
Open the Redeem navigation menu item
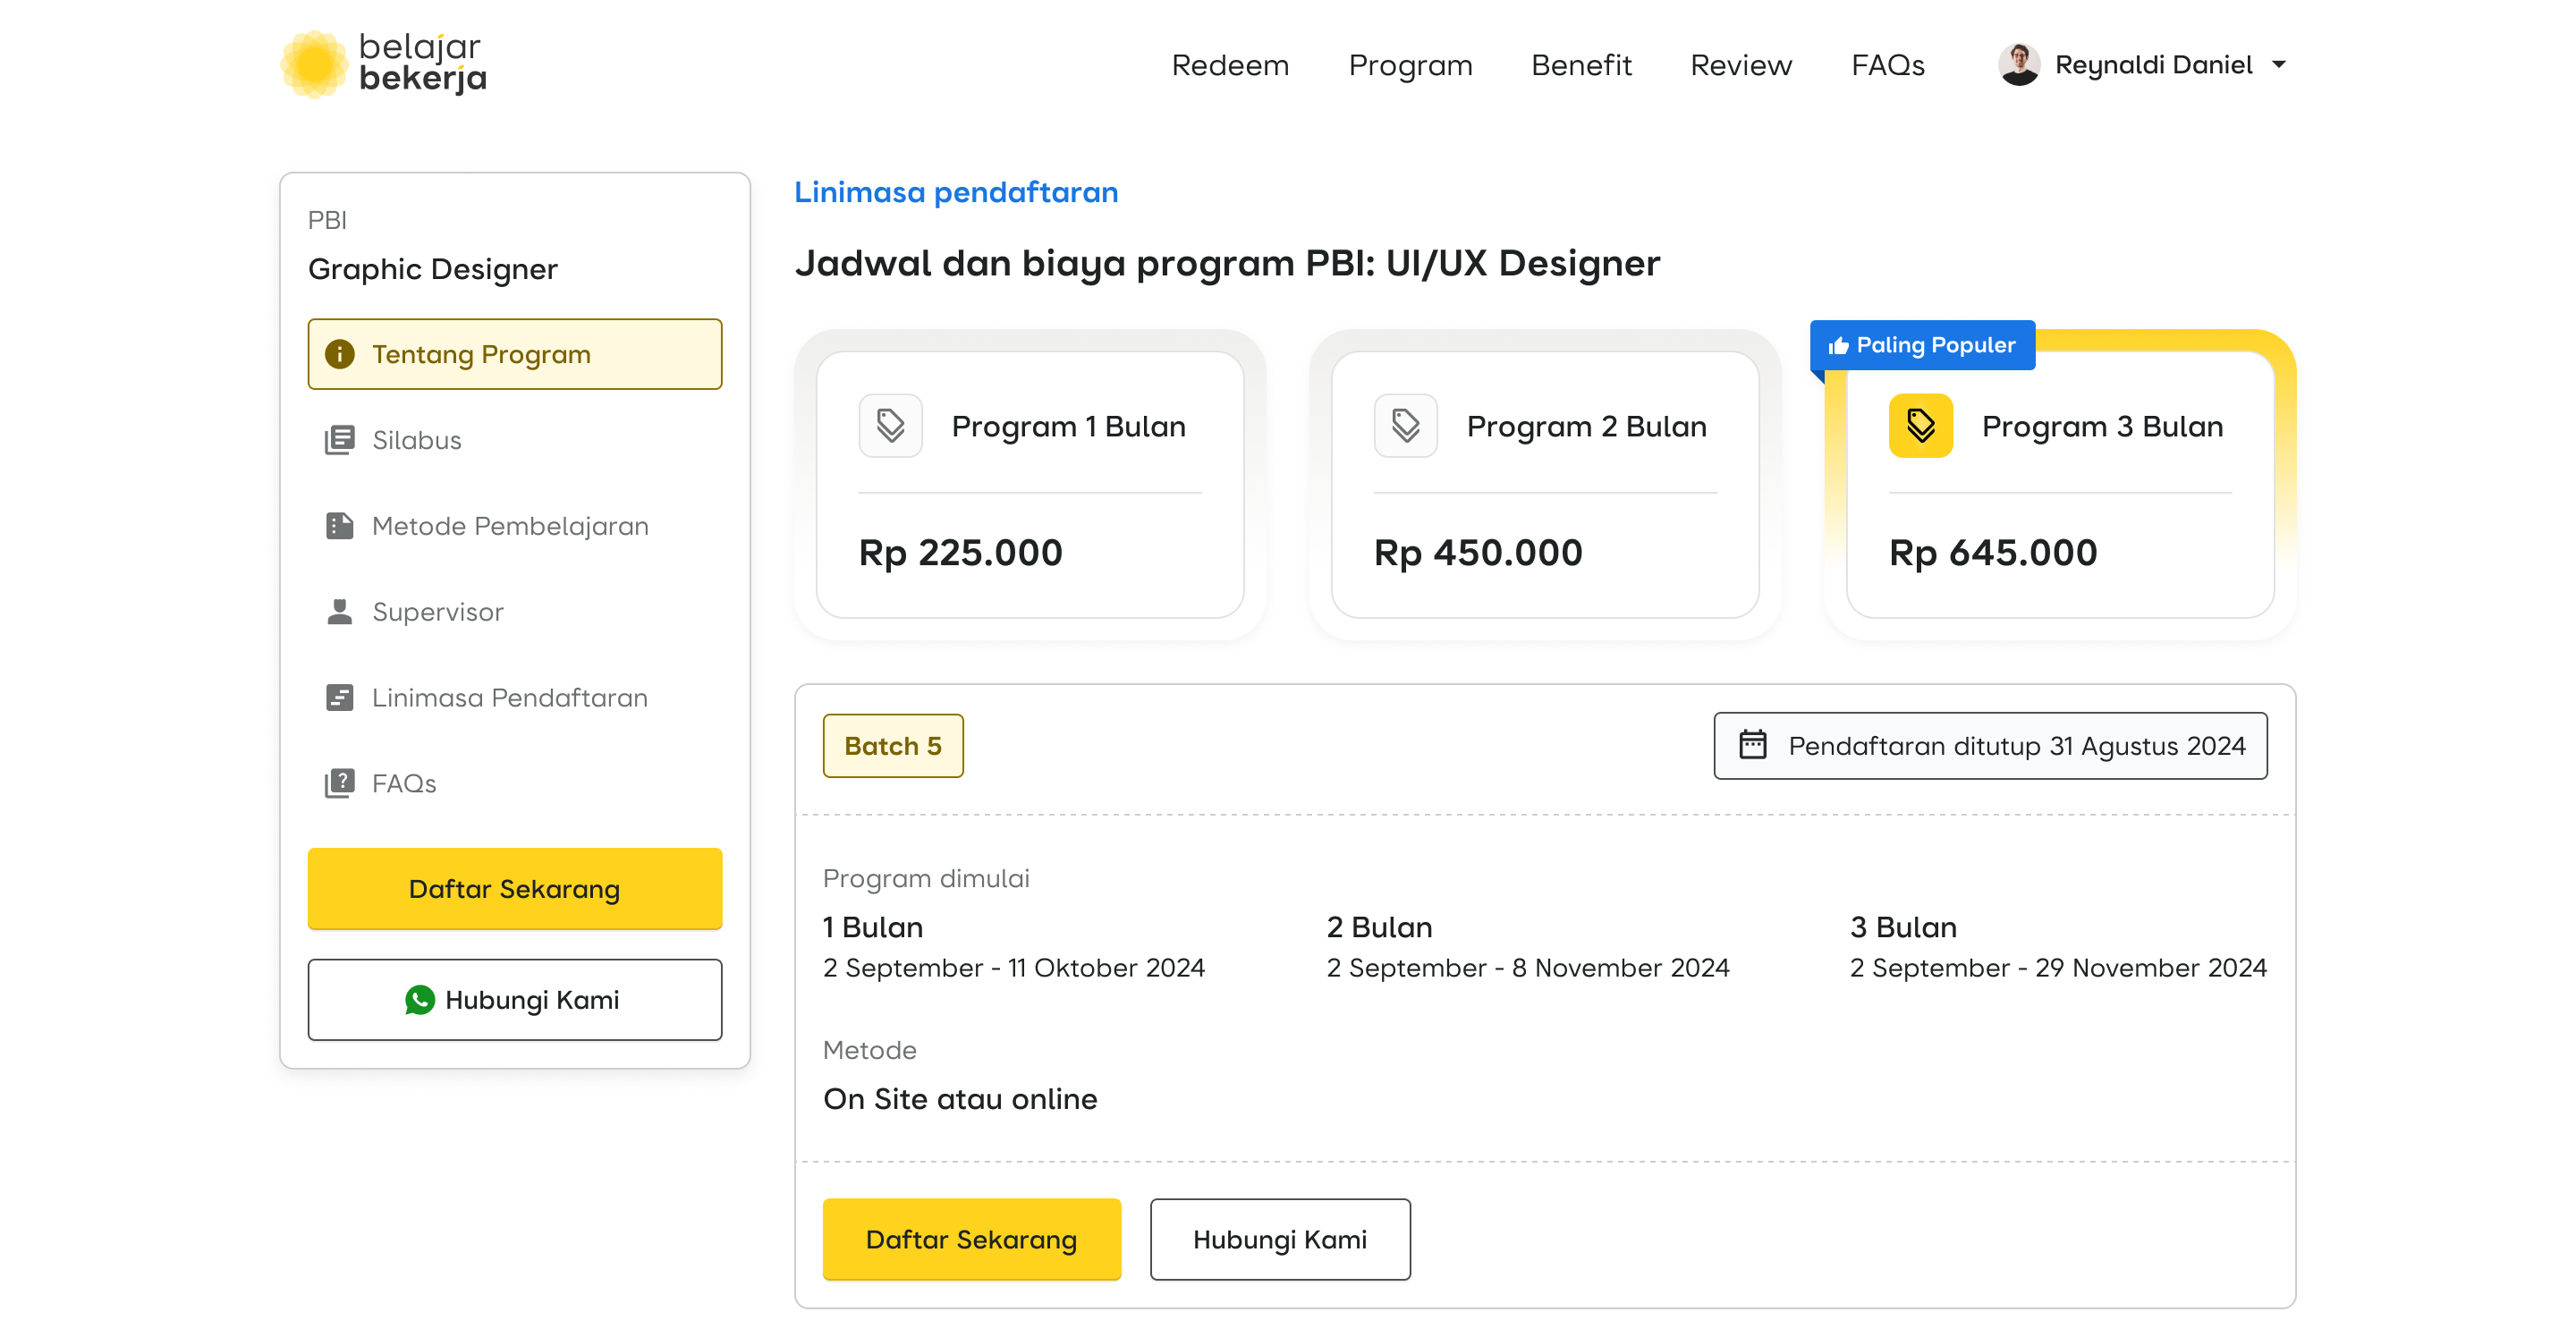pyautogui.click(x=1229, y=65)
